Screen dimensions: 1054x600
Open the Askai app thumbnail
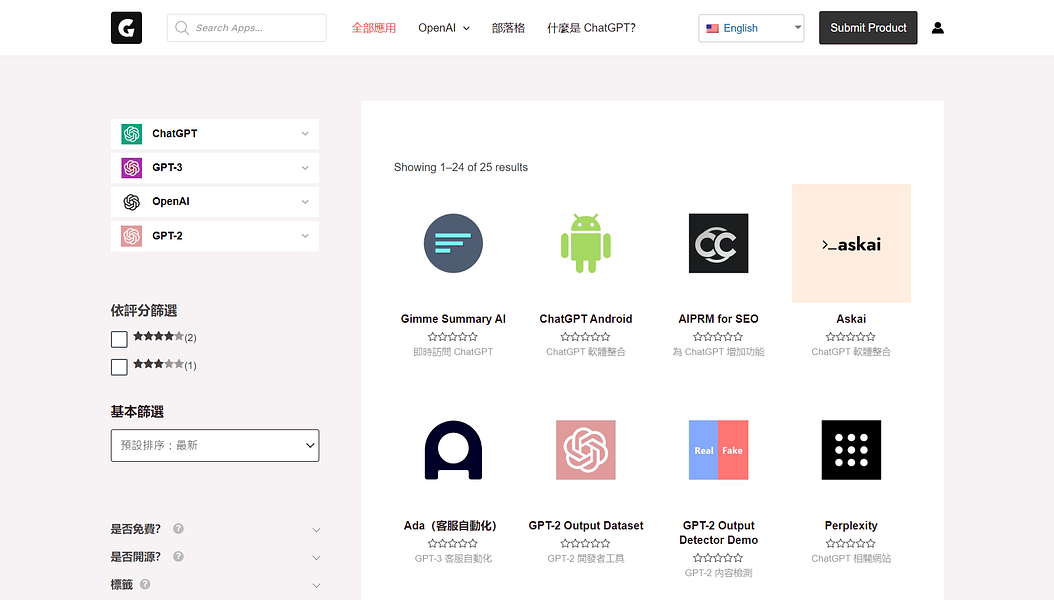tap(851, 243)
